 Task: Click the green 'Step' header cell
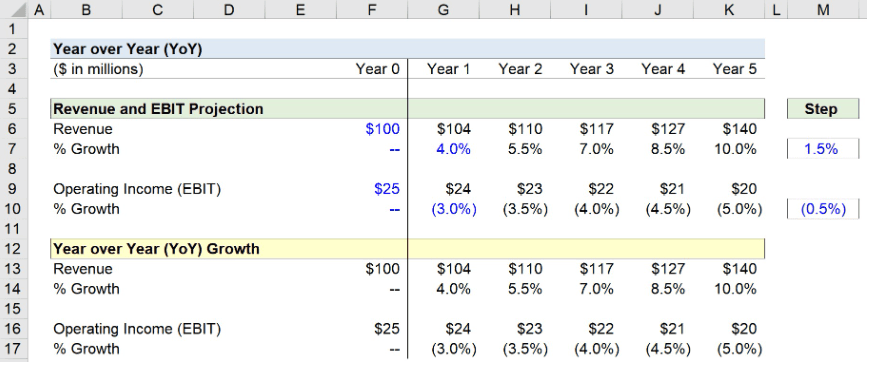823,109
